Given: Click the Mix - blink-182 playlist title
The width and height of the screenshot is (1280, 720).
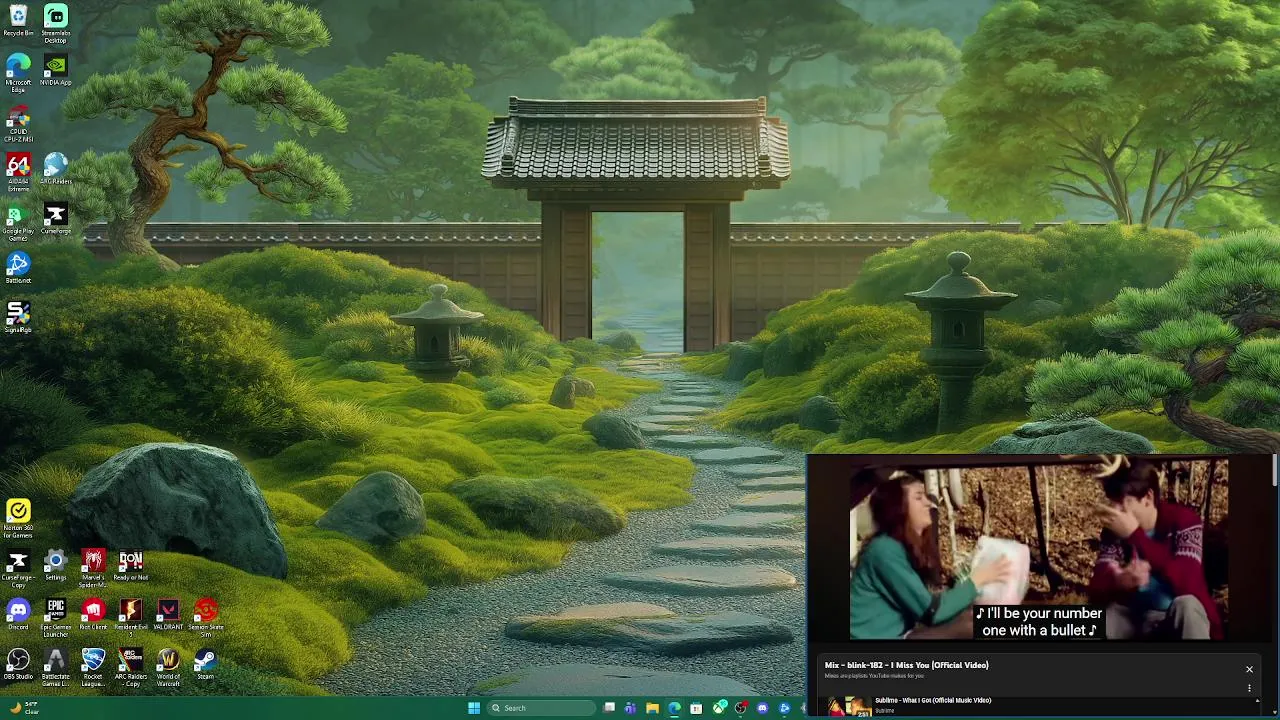Looking at the screenshot, I should 906,665.
